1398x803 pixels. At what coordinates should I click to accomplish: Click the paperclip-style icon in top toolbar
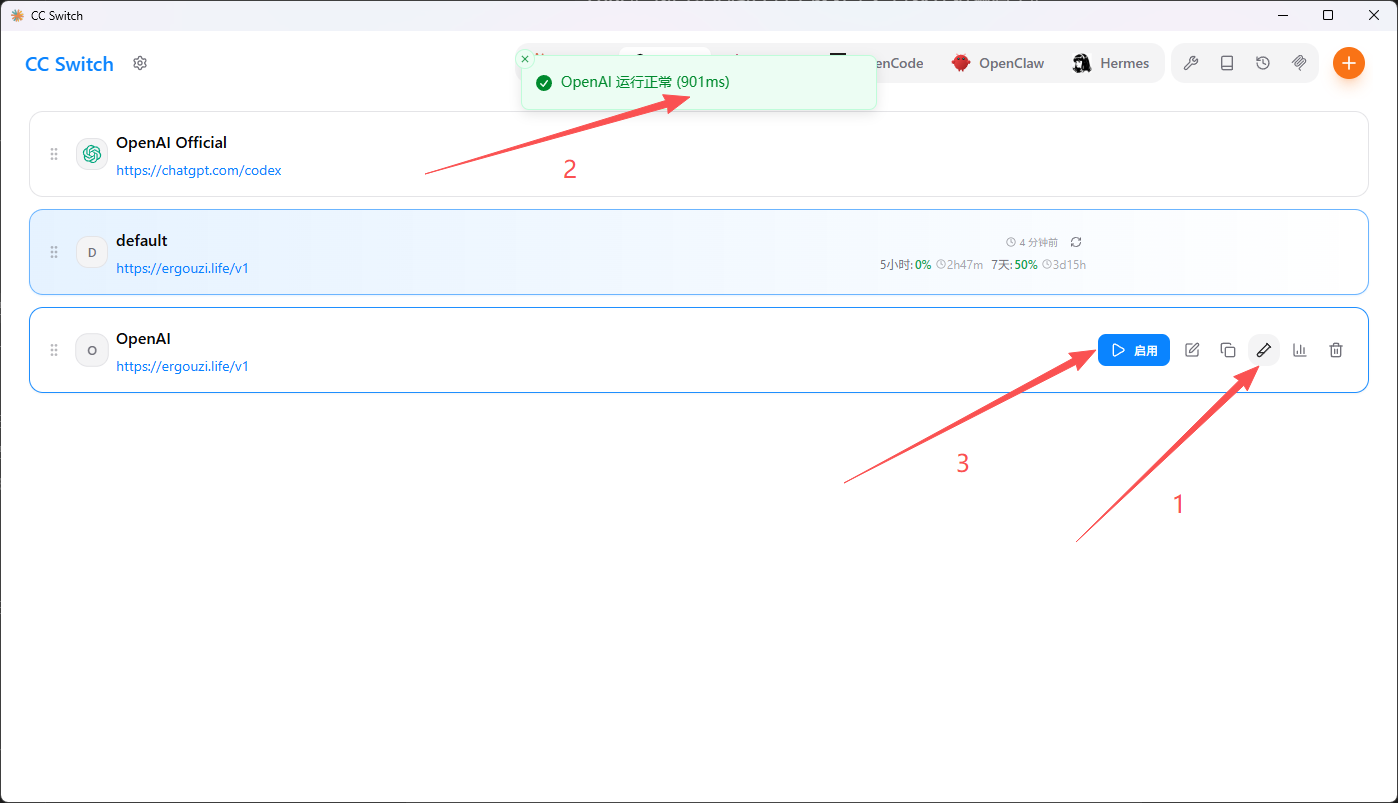click(x=1299, y=63)
